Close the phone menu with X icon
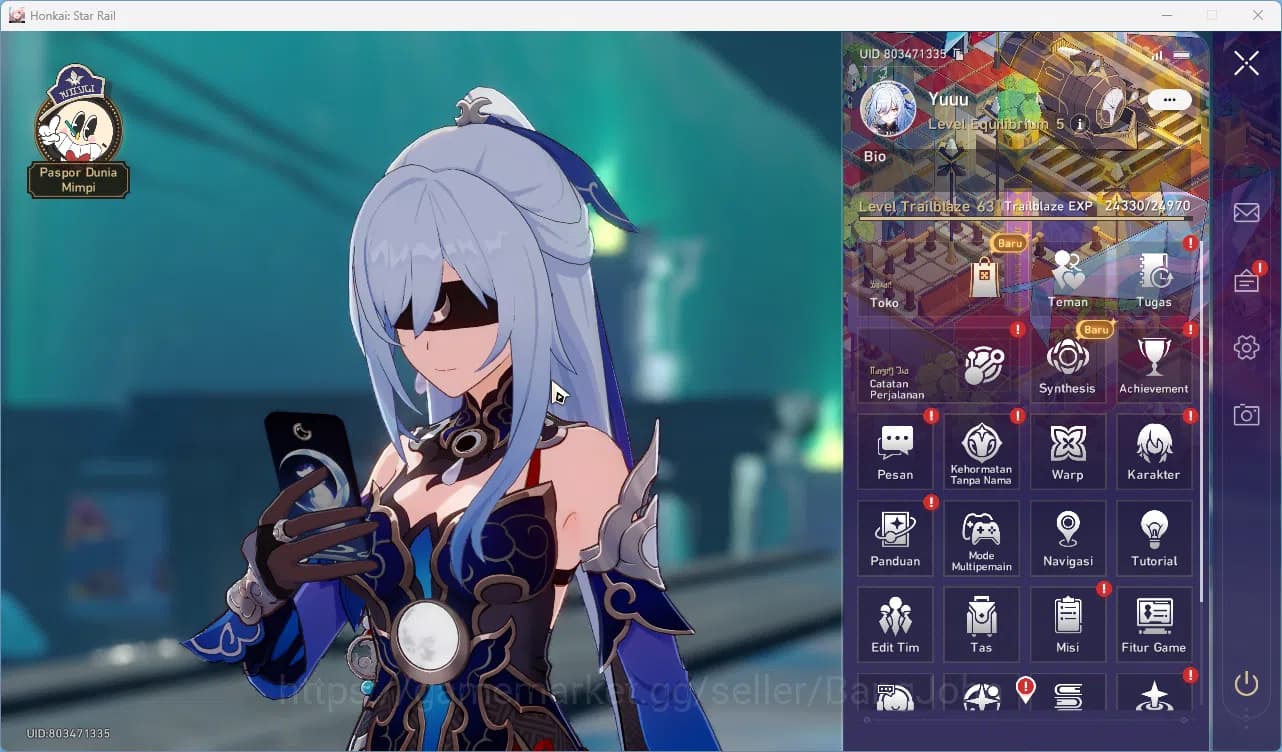 (1246, 64)
